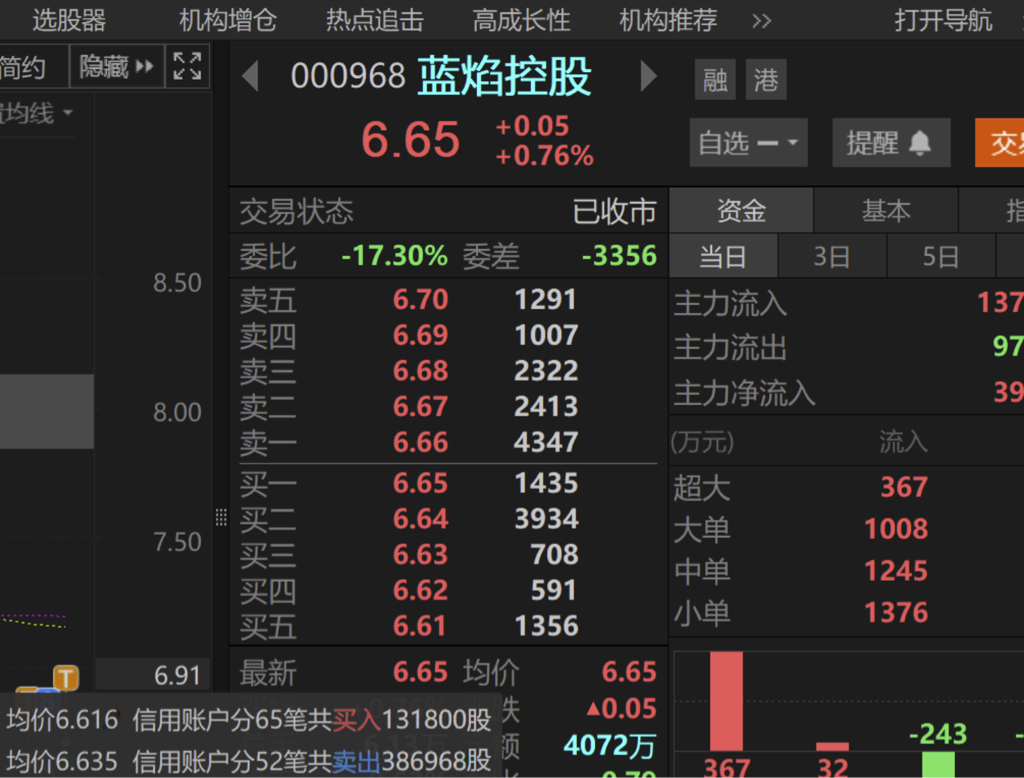Select the 3日 period tab
1024x778 pixels.
832,256
